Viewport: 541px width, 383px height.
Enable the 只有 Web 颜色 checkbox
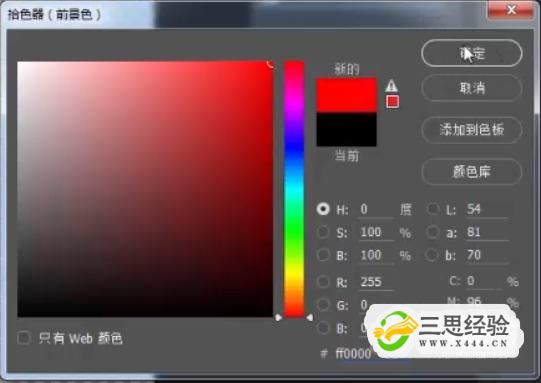pos(24,338)
